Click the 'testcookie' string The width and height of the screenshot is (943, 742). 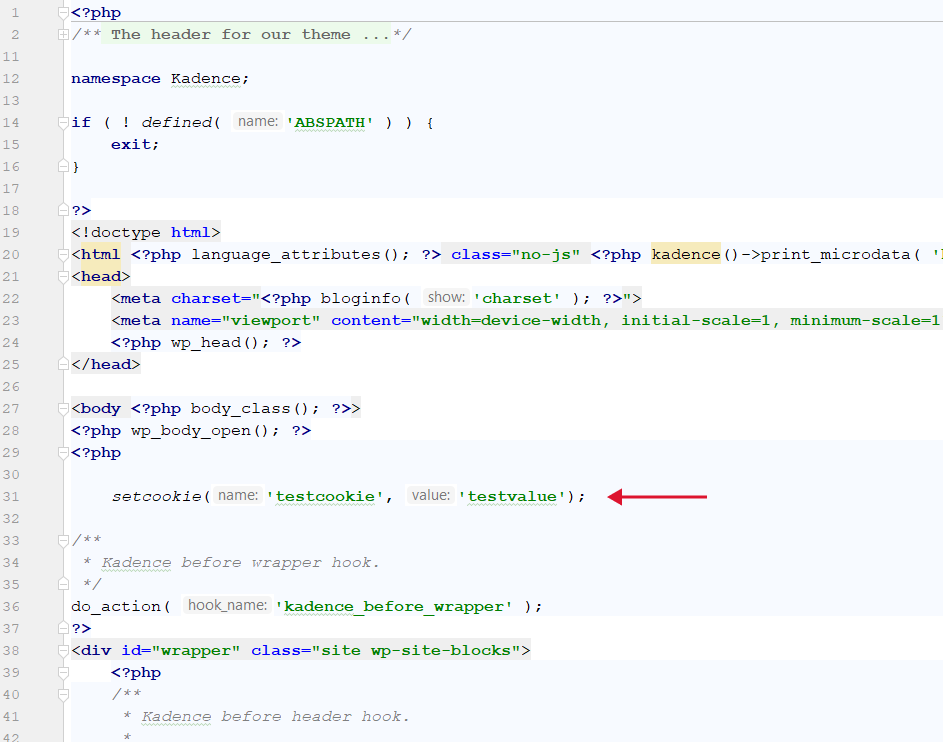[325, 497]
